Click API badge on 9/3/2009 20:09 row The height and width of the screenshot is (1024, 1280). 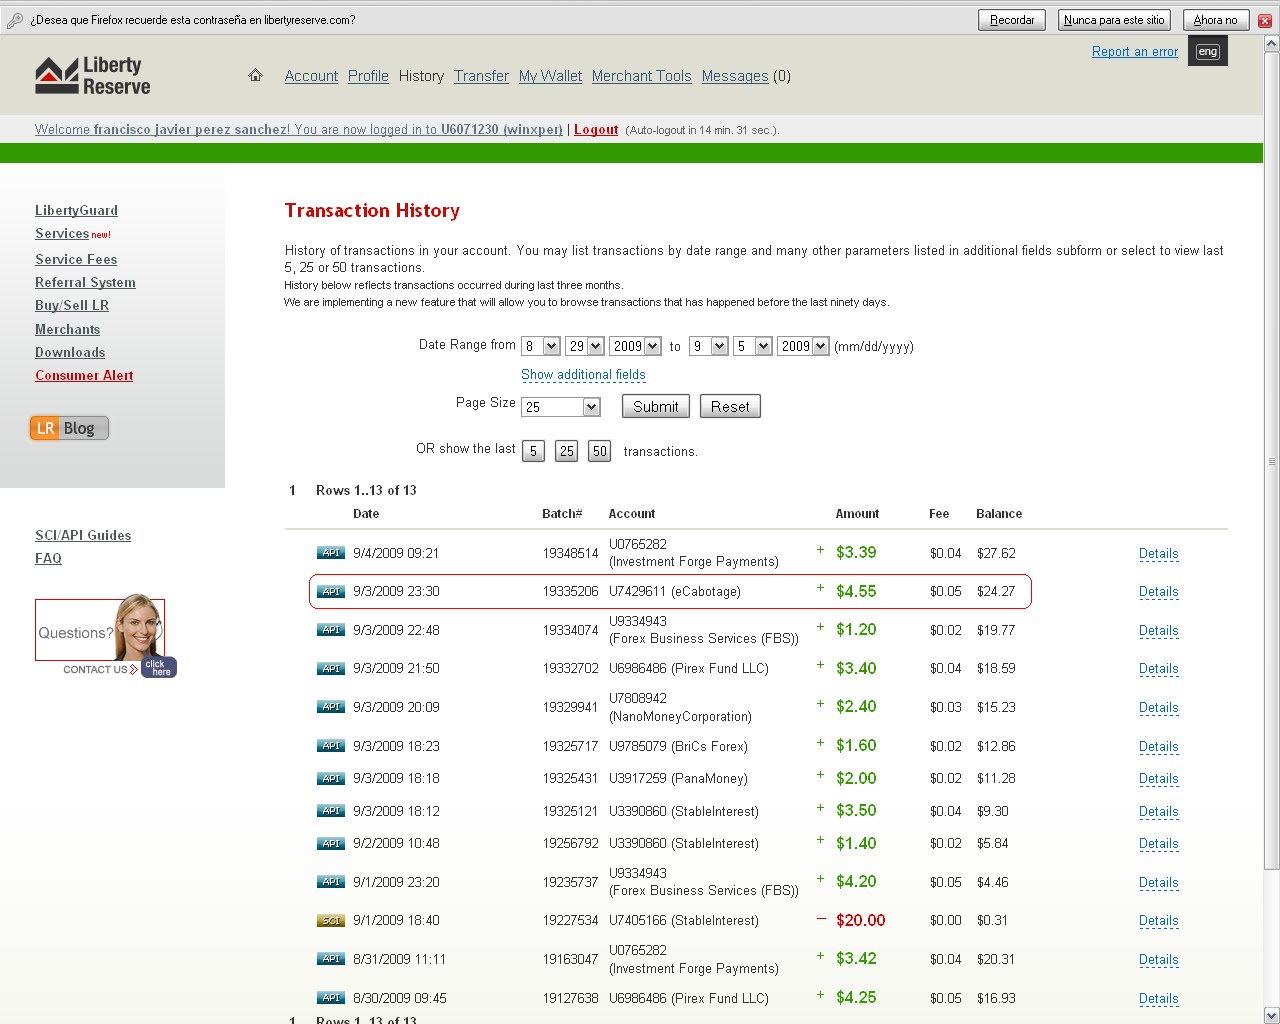pos(331,707)
